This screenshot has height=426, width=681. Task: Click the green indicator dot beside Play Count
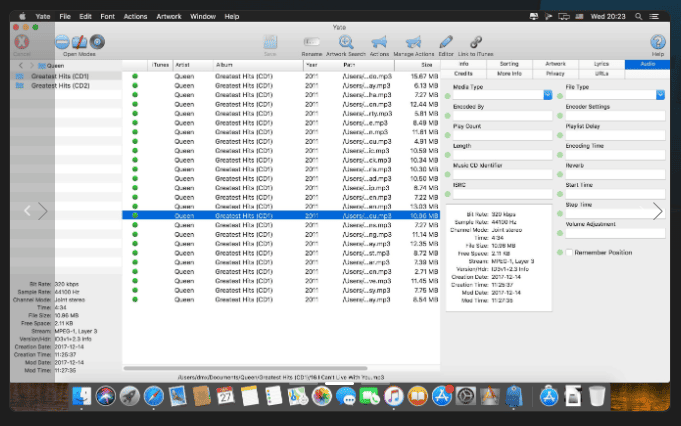pyautogui.click(x=448, y=135)
